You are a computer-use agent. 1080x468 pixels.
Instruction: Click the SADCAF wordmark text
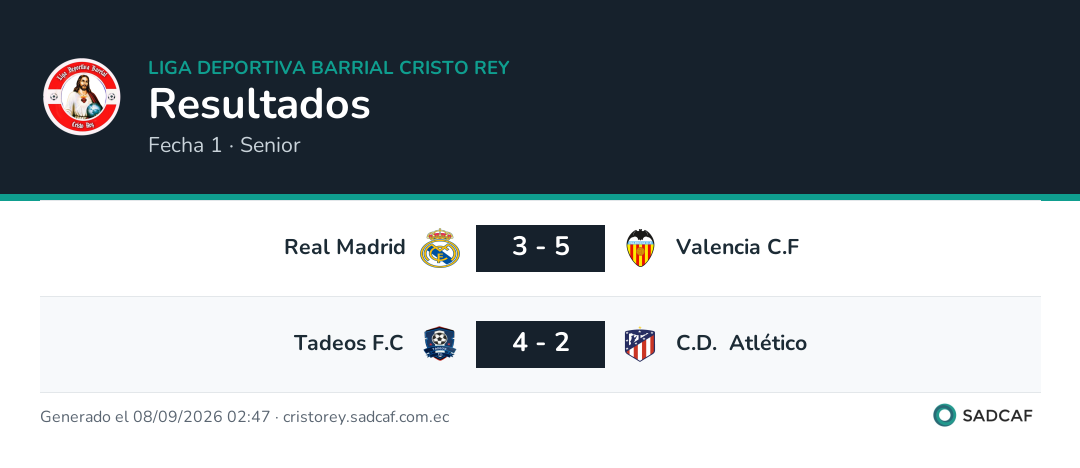[x=997, y=416]
